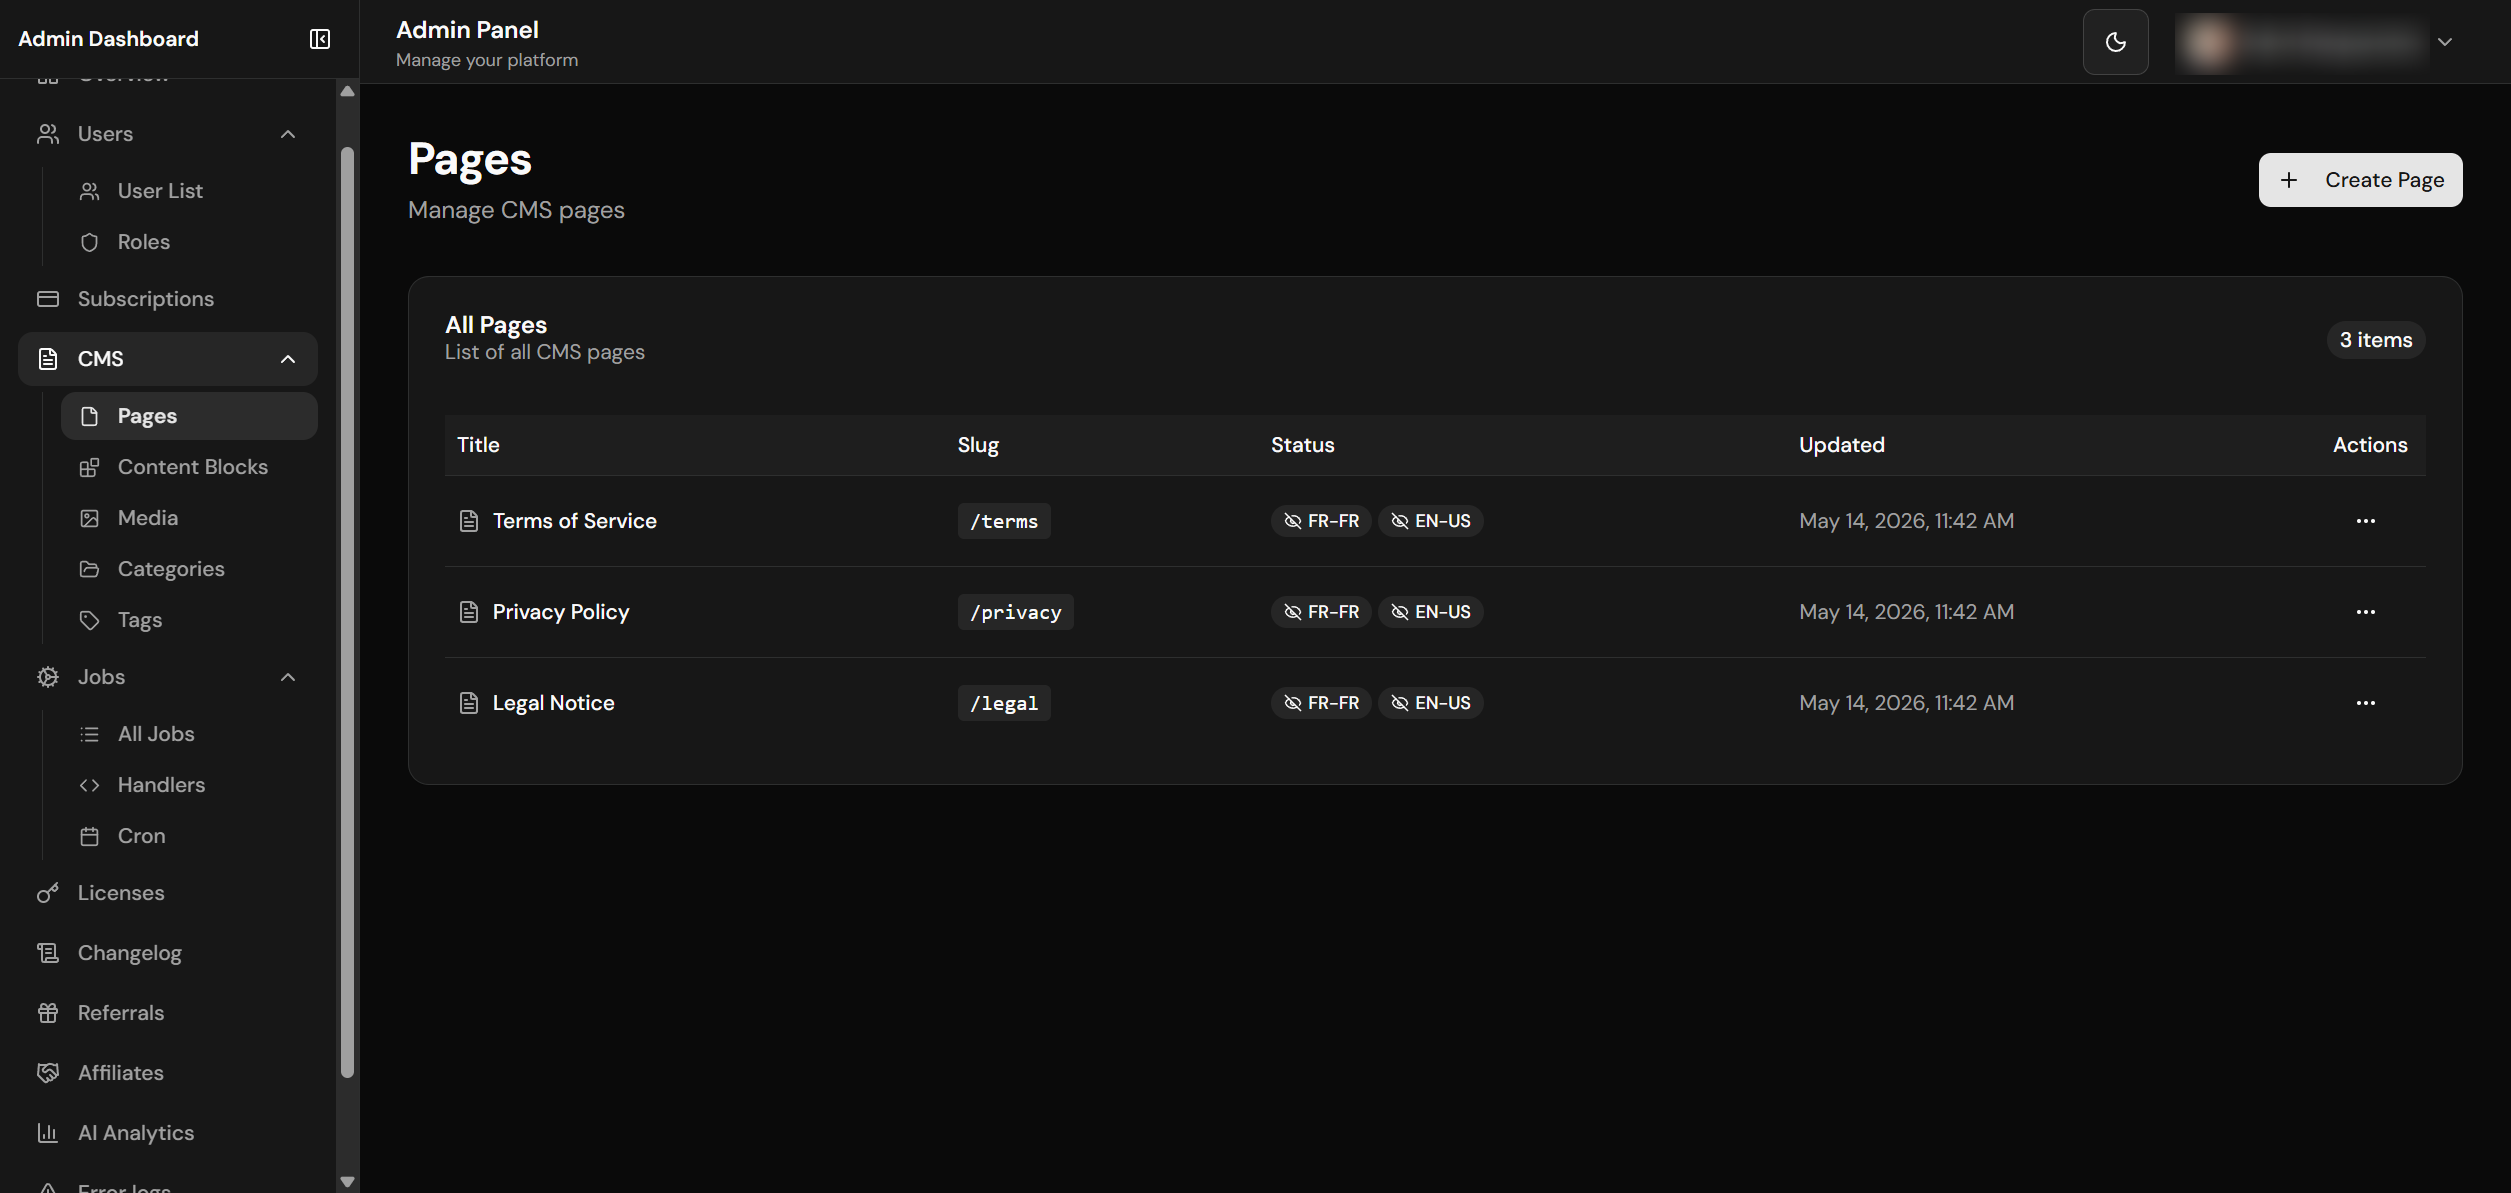Viewport: 2511px width, 1193px height.
Task: Collapse the sidebar using the panel icon
Action: pyautogui.click(x=320, y=39)
